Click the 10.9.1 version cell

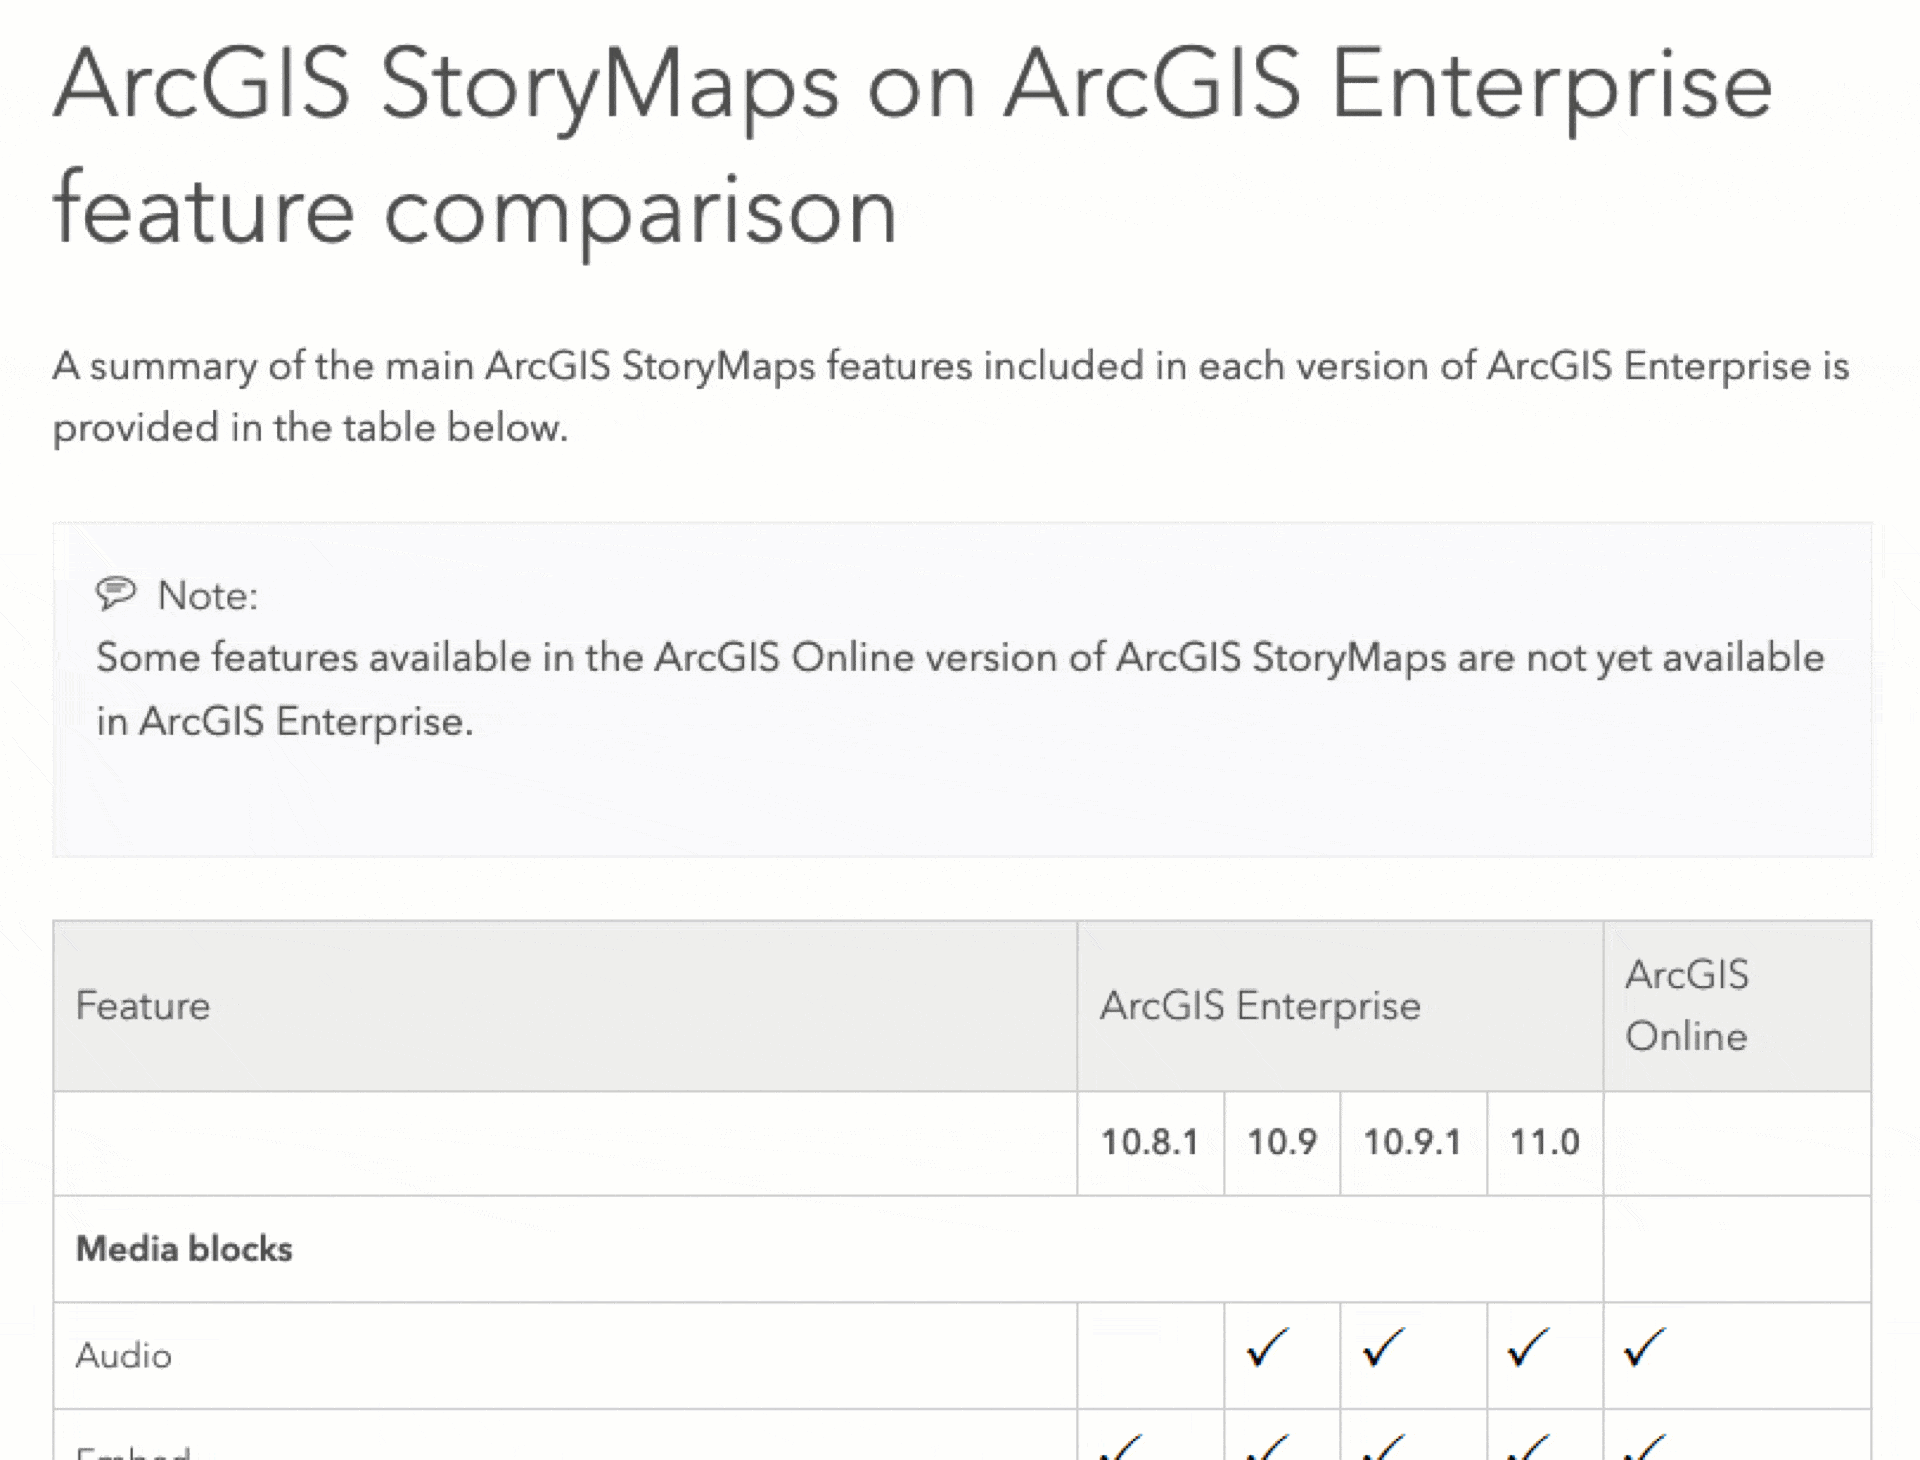click(x=1412, y=1142)
